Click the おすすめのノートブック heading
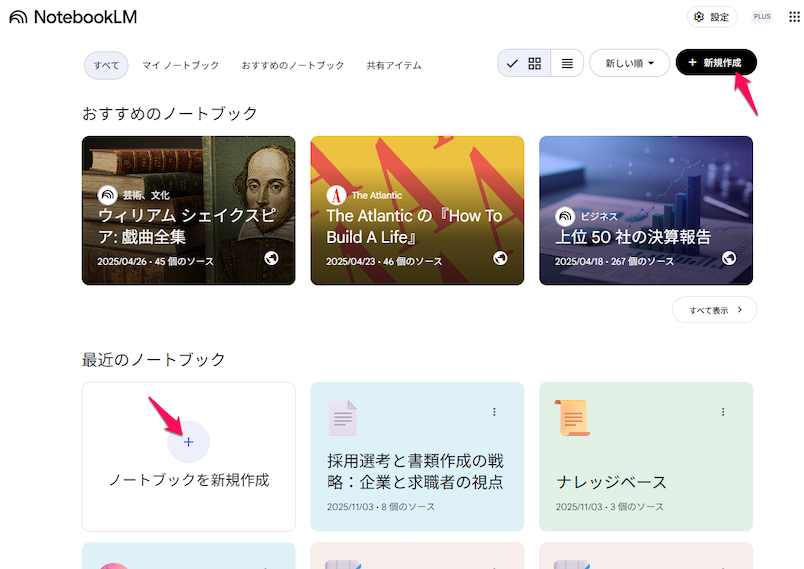 coord(170,113)
